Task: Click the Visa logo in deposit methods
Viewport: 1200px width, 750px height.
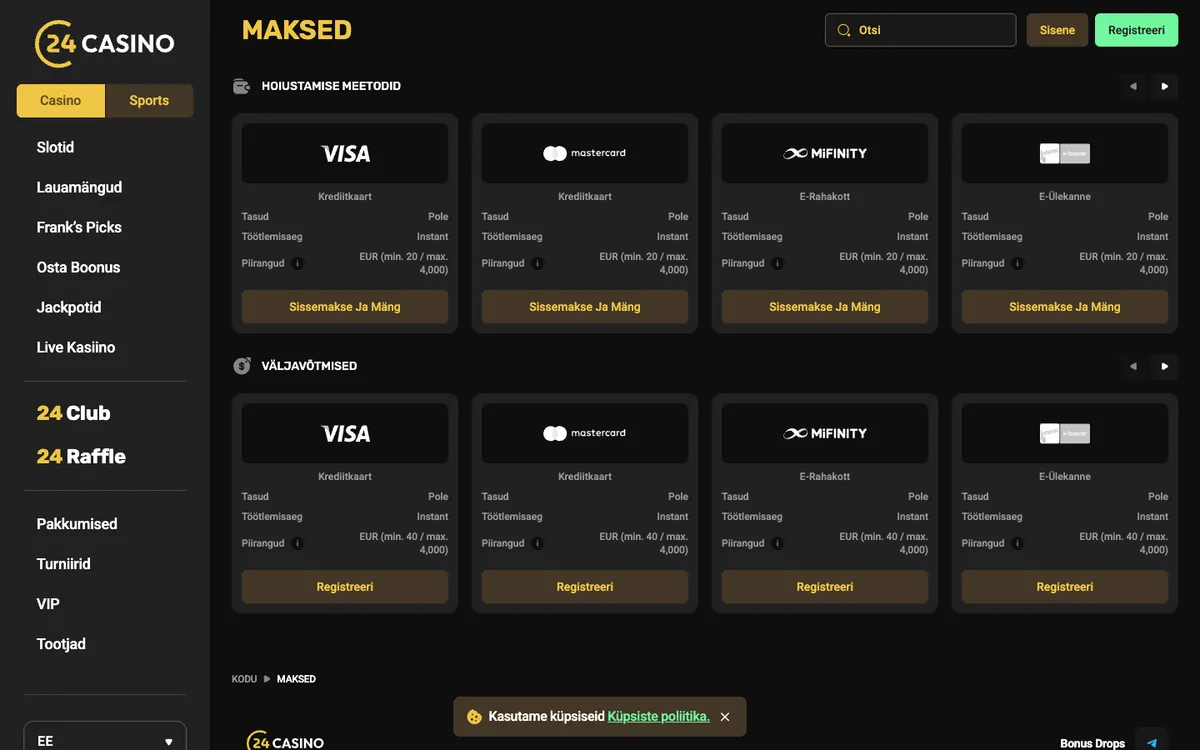Action: pos(345,153)
